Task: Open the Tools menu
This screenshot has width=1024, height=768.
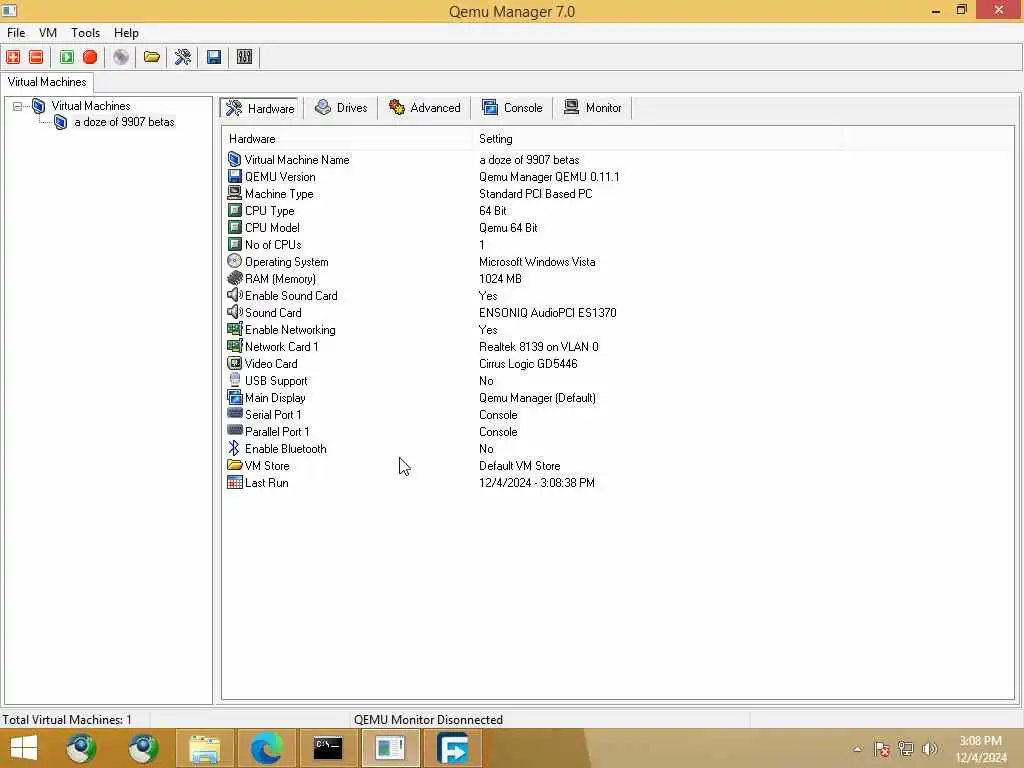Action: click(86, 33)
